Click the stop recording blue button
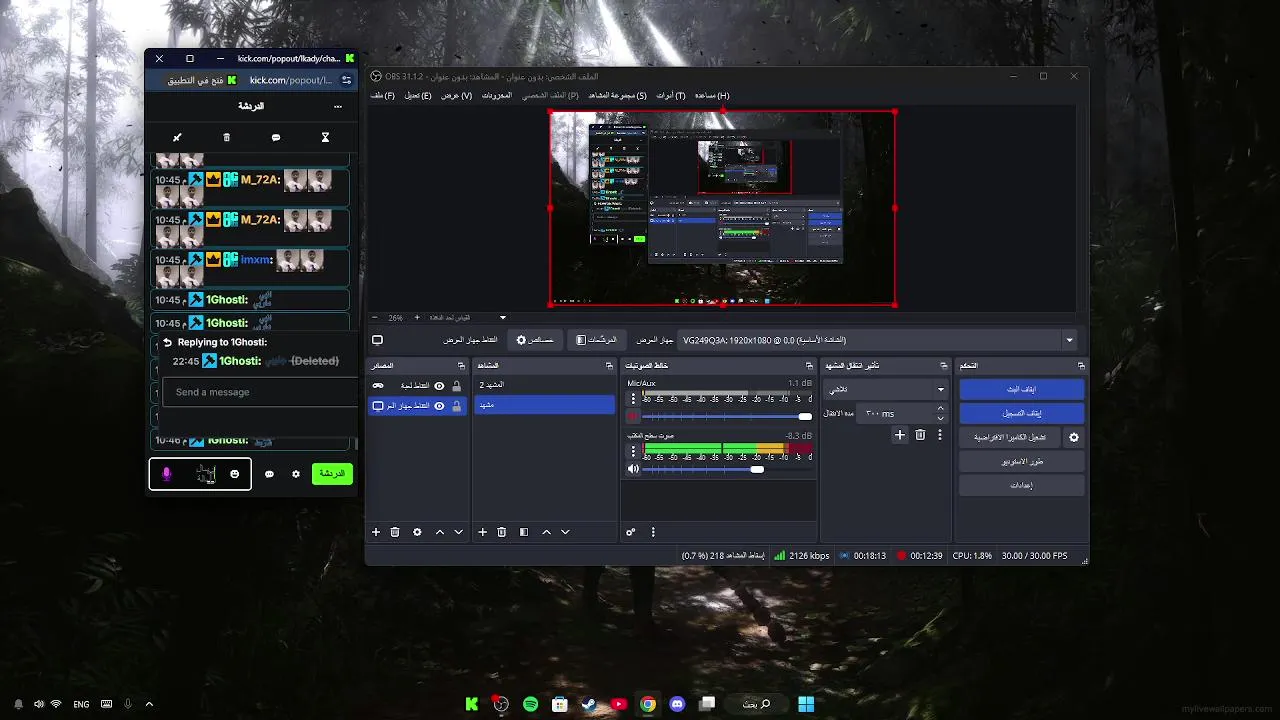Viewport: 1280px width, 720px height. point(1021,413)
